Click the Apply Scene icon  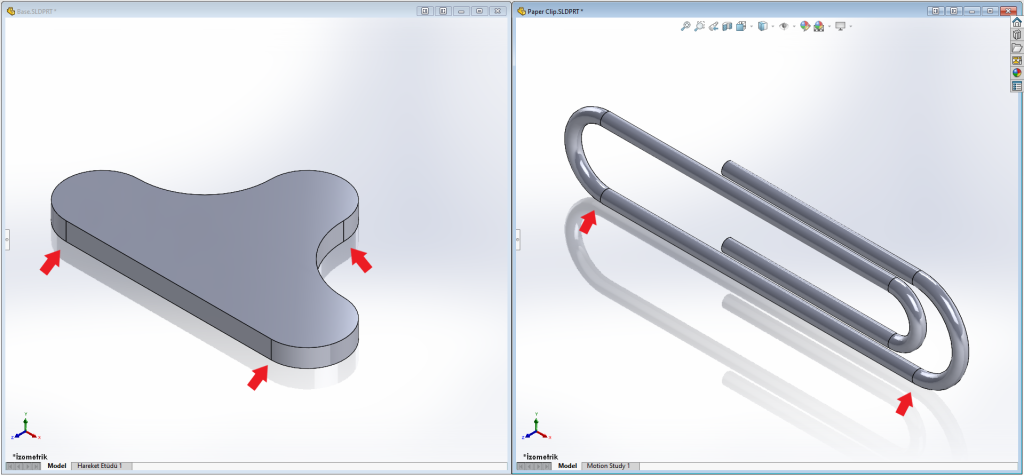(x=819, y=26)
